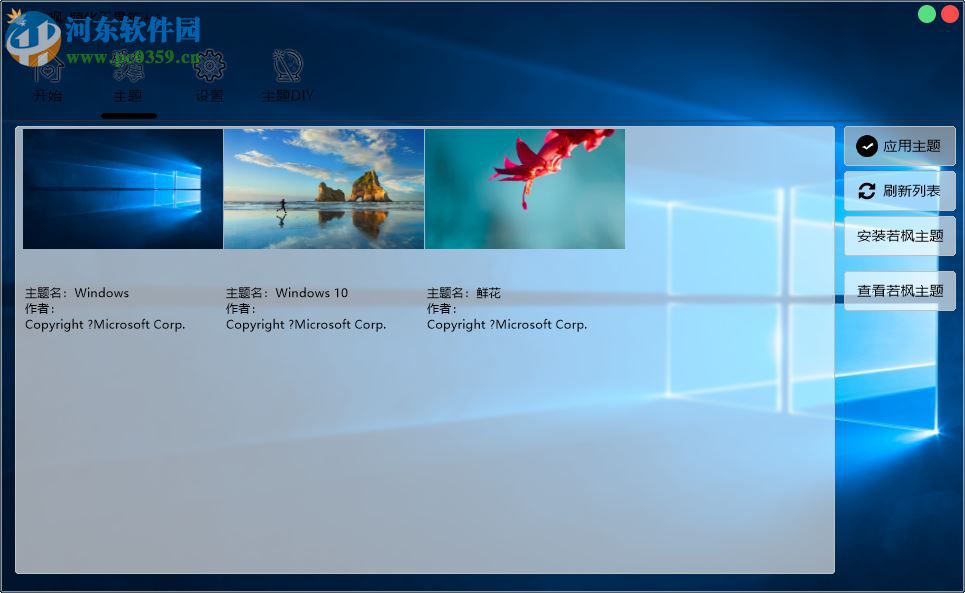Click the green window control dot
Screen dimensions: 965x593
(926, 14)
